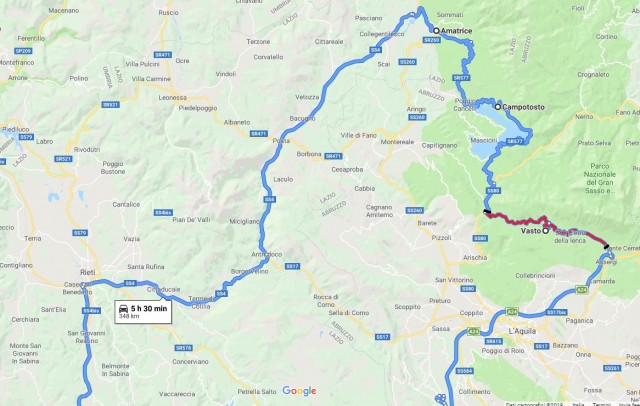Click the A24 green highway shield near Camarda

(582, 290)
